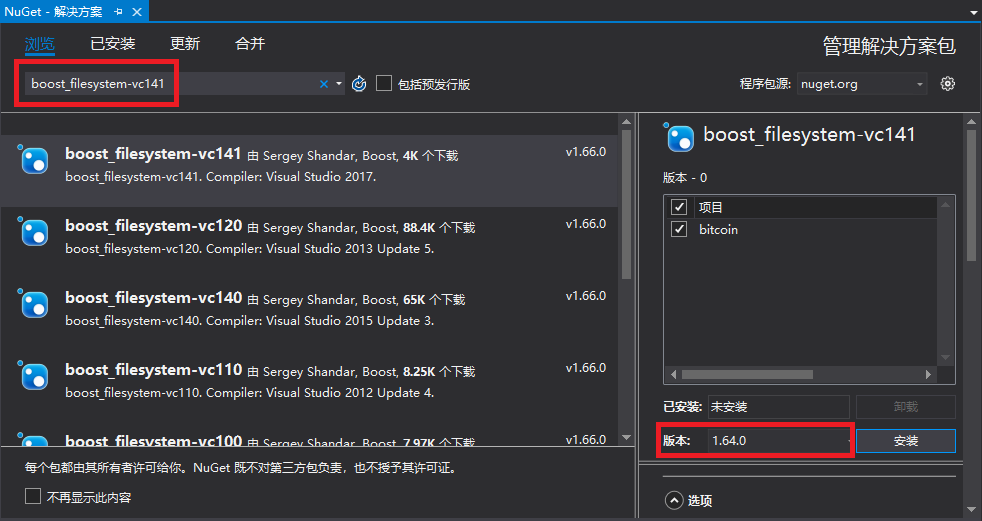Click the 已安装 未安装 field
This screenshot has width=982, height=521.
point(778,407)
